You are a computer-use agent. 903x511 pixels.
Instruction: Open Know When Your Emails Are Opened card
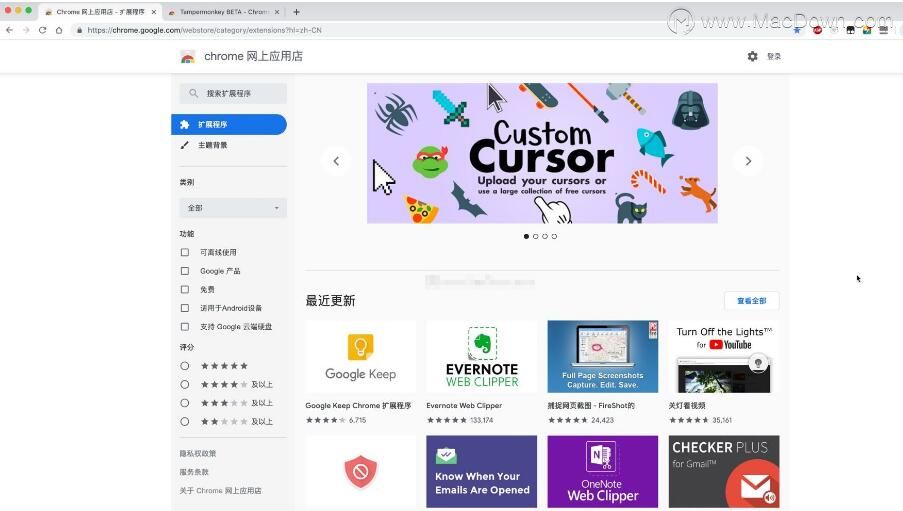click(481, 471)
